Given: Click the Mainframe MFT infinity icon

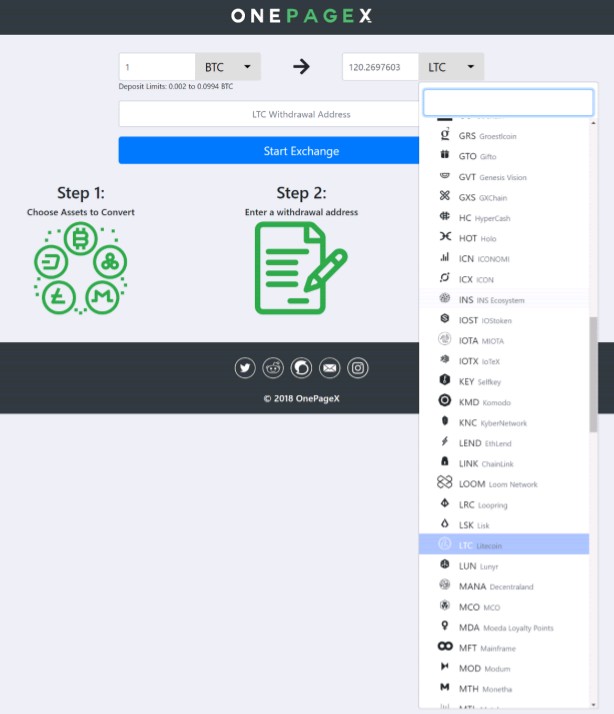Looking at the screenshot, I should tap(445, 646).
